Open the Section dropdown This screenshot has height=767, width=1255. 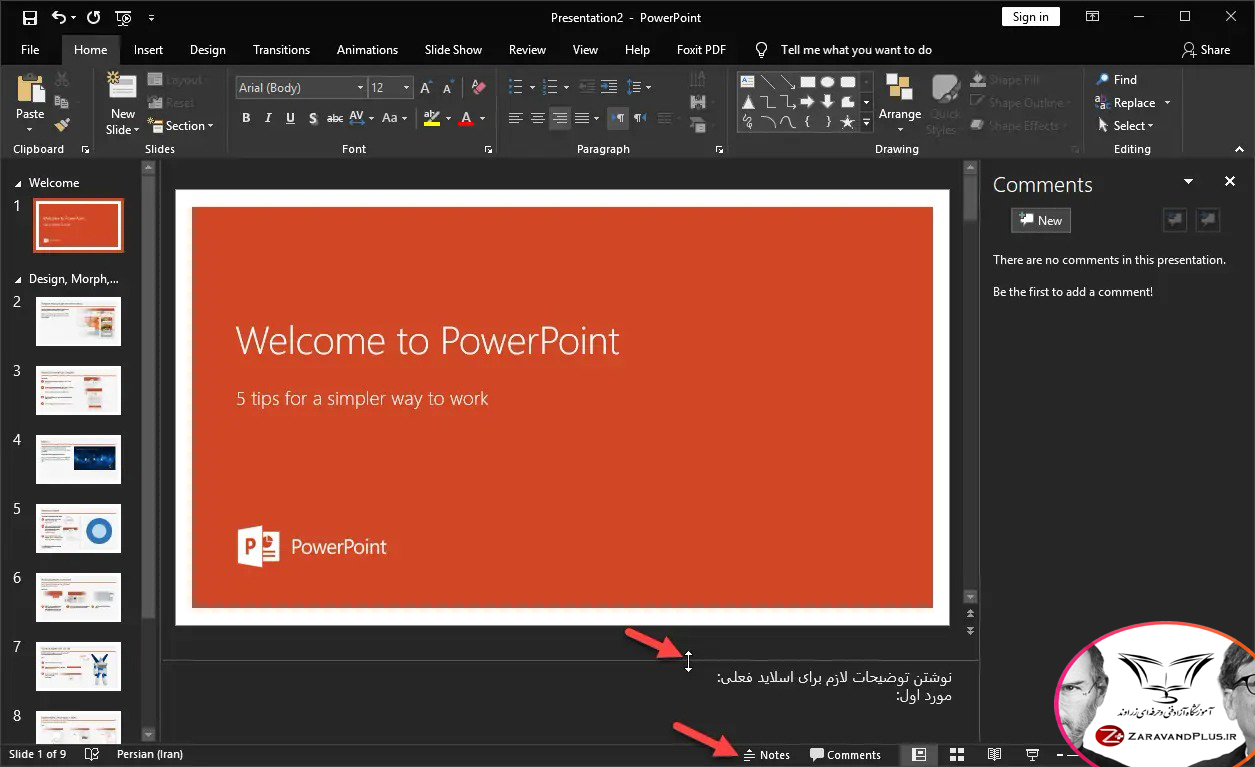[x=181, y=126]
